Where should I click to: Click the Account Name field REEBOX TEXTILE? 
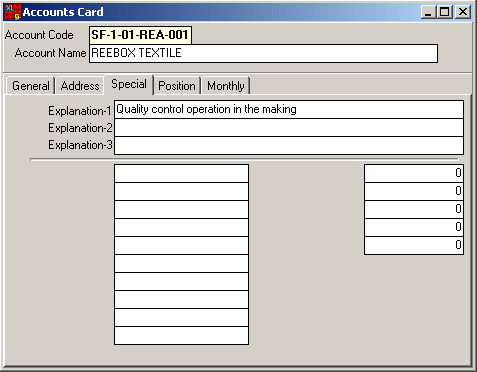pos(263,53)
